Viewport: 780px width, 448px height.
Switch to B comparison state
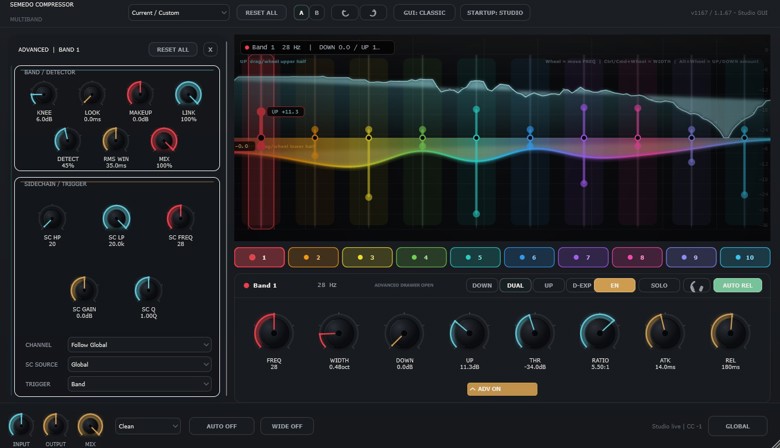[317, 13]
